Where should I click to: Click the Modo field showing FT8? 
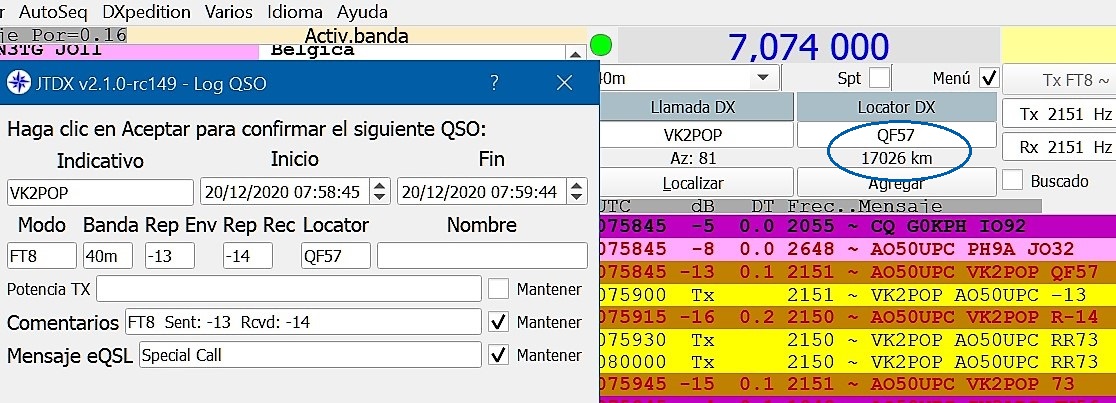coord(42,256)
